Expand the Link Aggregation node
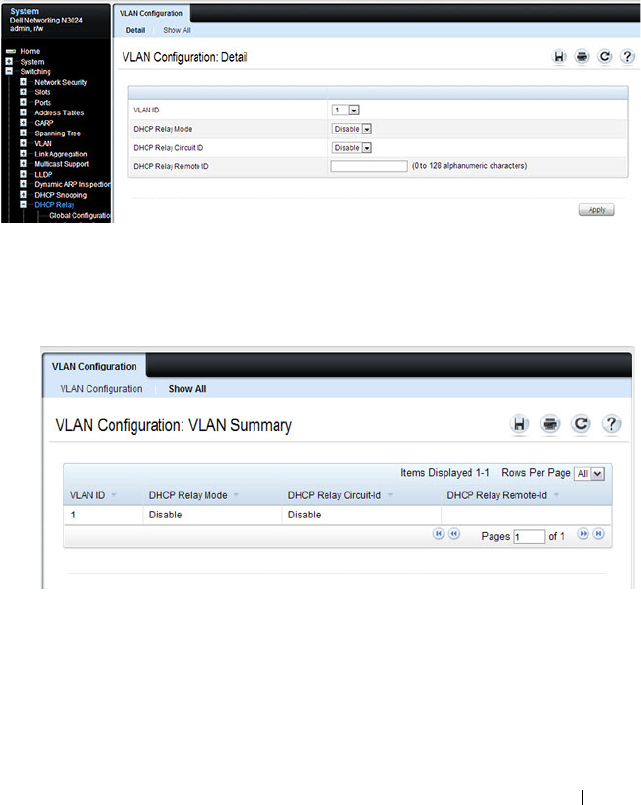The height and width of the screenshot is (805, 641). tap(23, 154)
